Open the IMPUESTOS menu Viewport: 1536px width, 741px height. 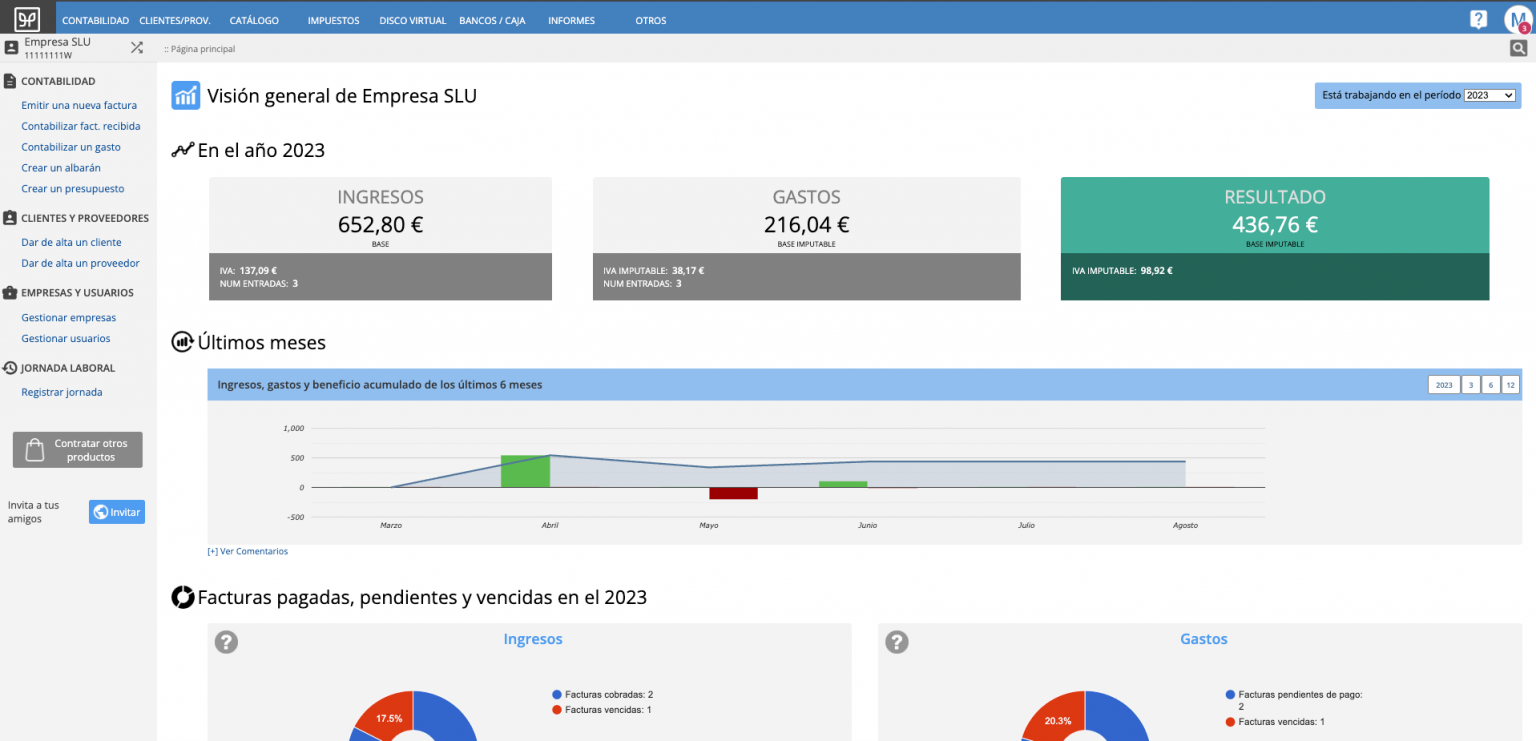pyautogui.click(x=333, y=20)
